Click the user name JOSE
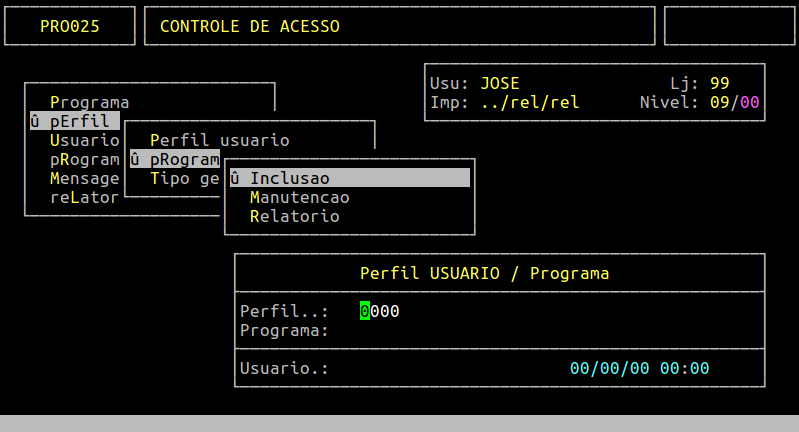This screenshot has width=799, height=432. click(499, 83)
